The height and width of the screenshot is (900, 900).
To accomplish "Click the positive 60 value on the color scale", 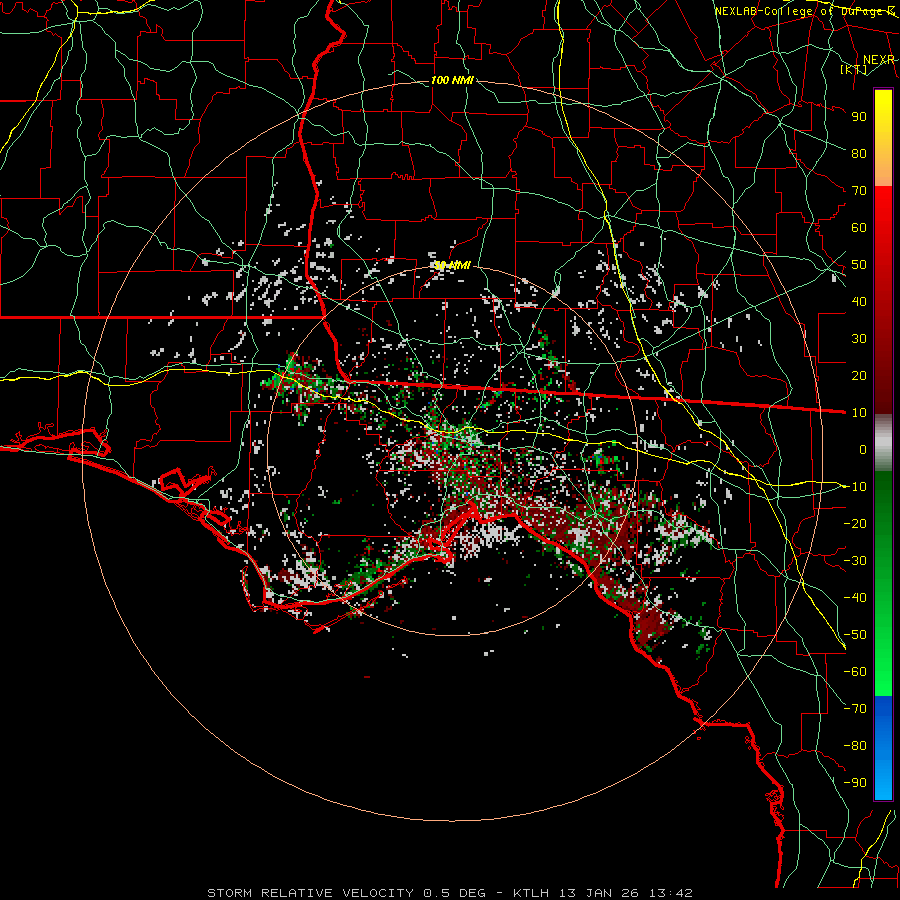I will (x=859, y=227).
